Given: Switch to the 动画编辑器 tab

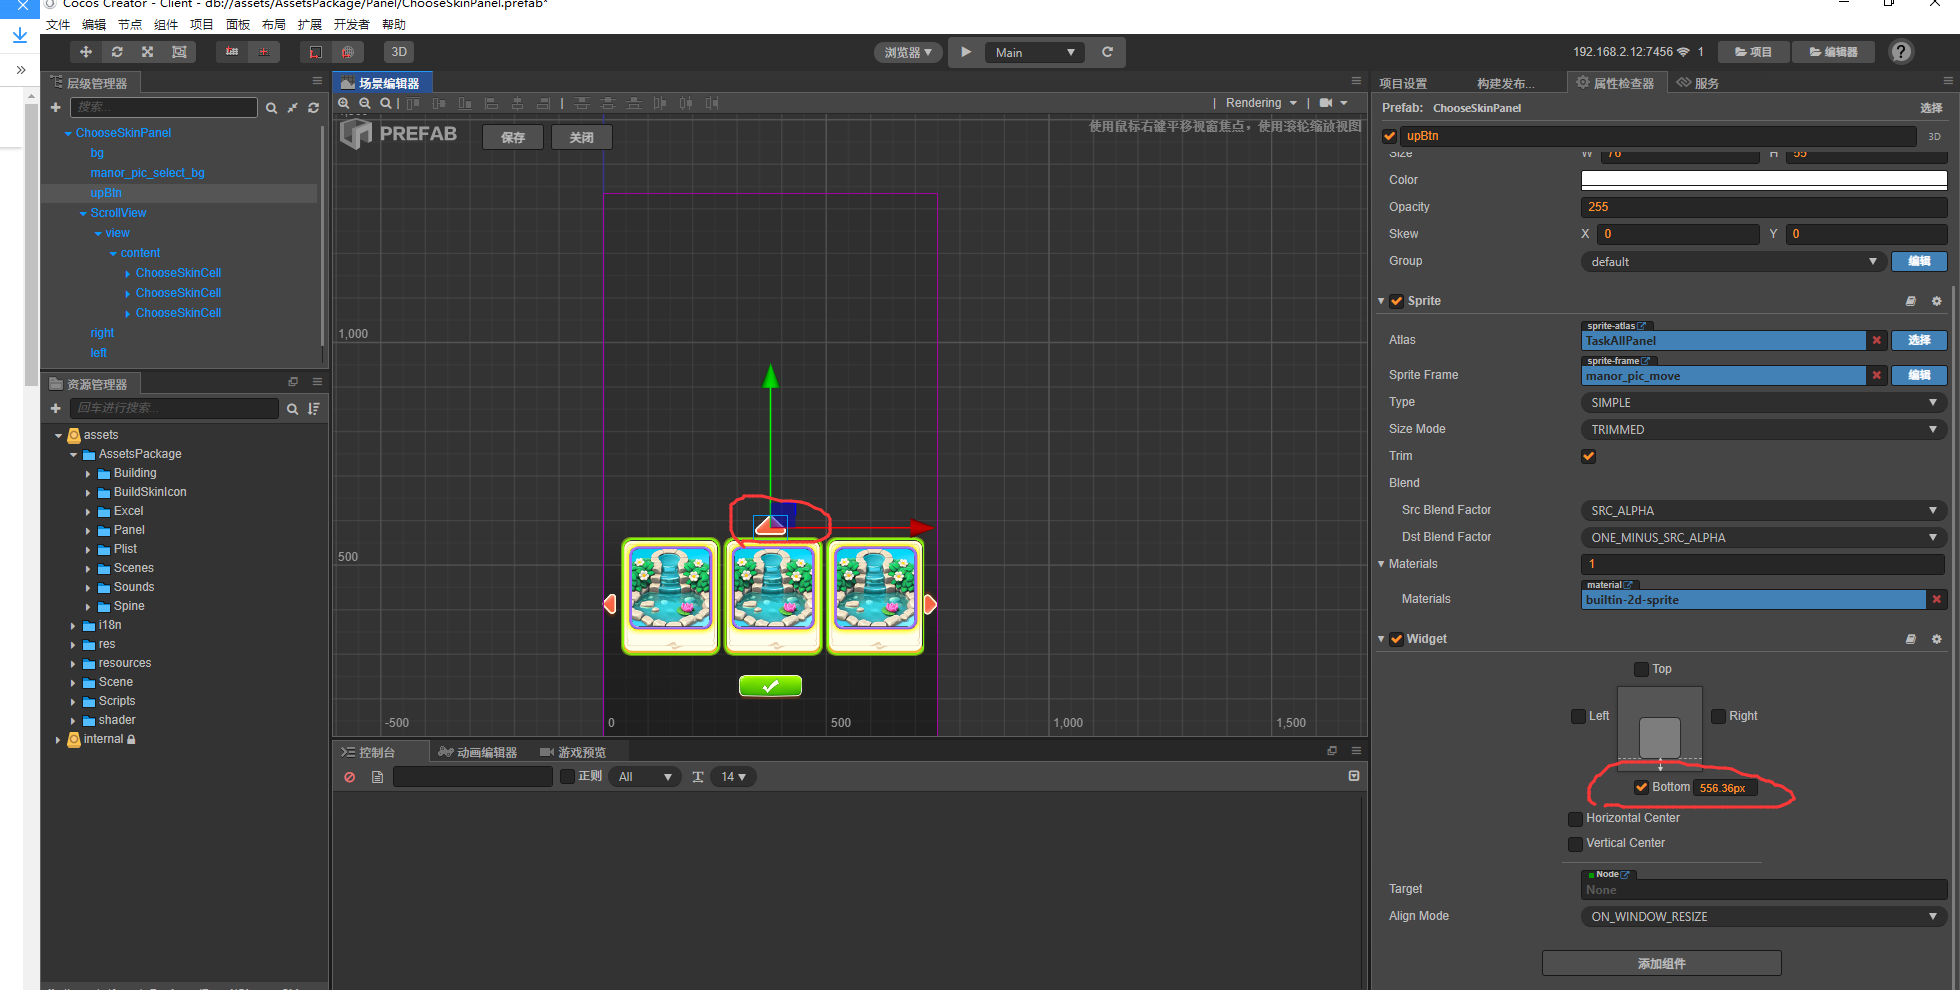Looking at the screenshot, I should click(478, 752).
